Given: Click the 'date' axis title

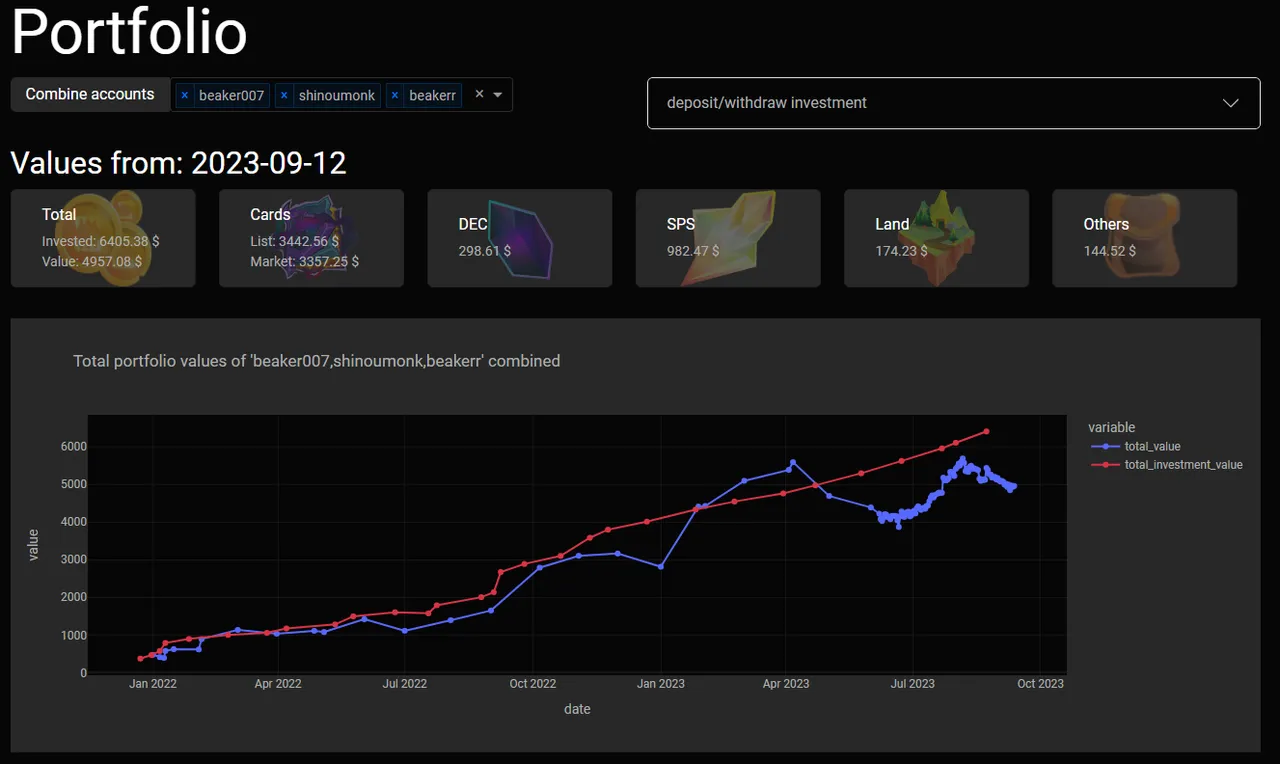Looking at the screenshot, I should tap(577, 709).
